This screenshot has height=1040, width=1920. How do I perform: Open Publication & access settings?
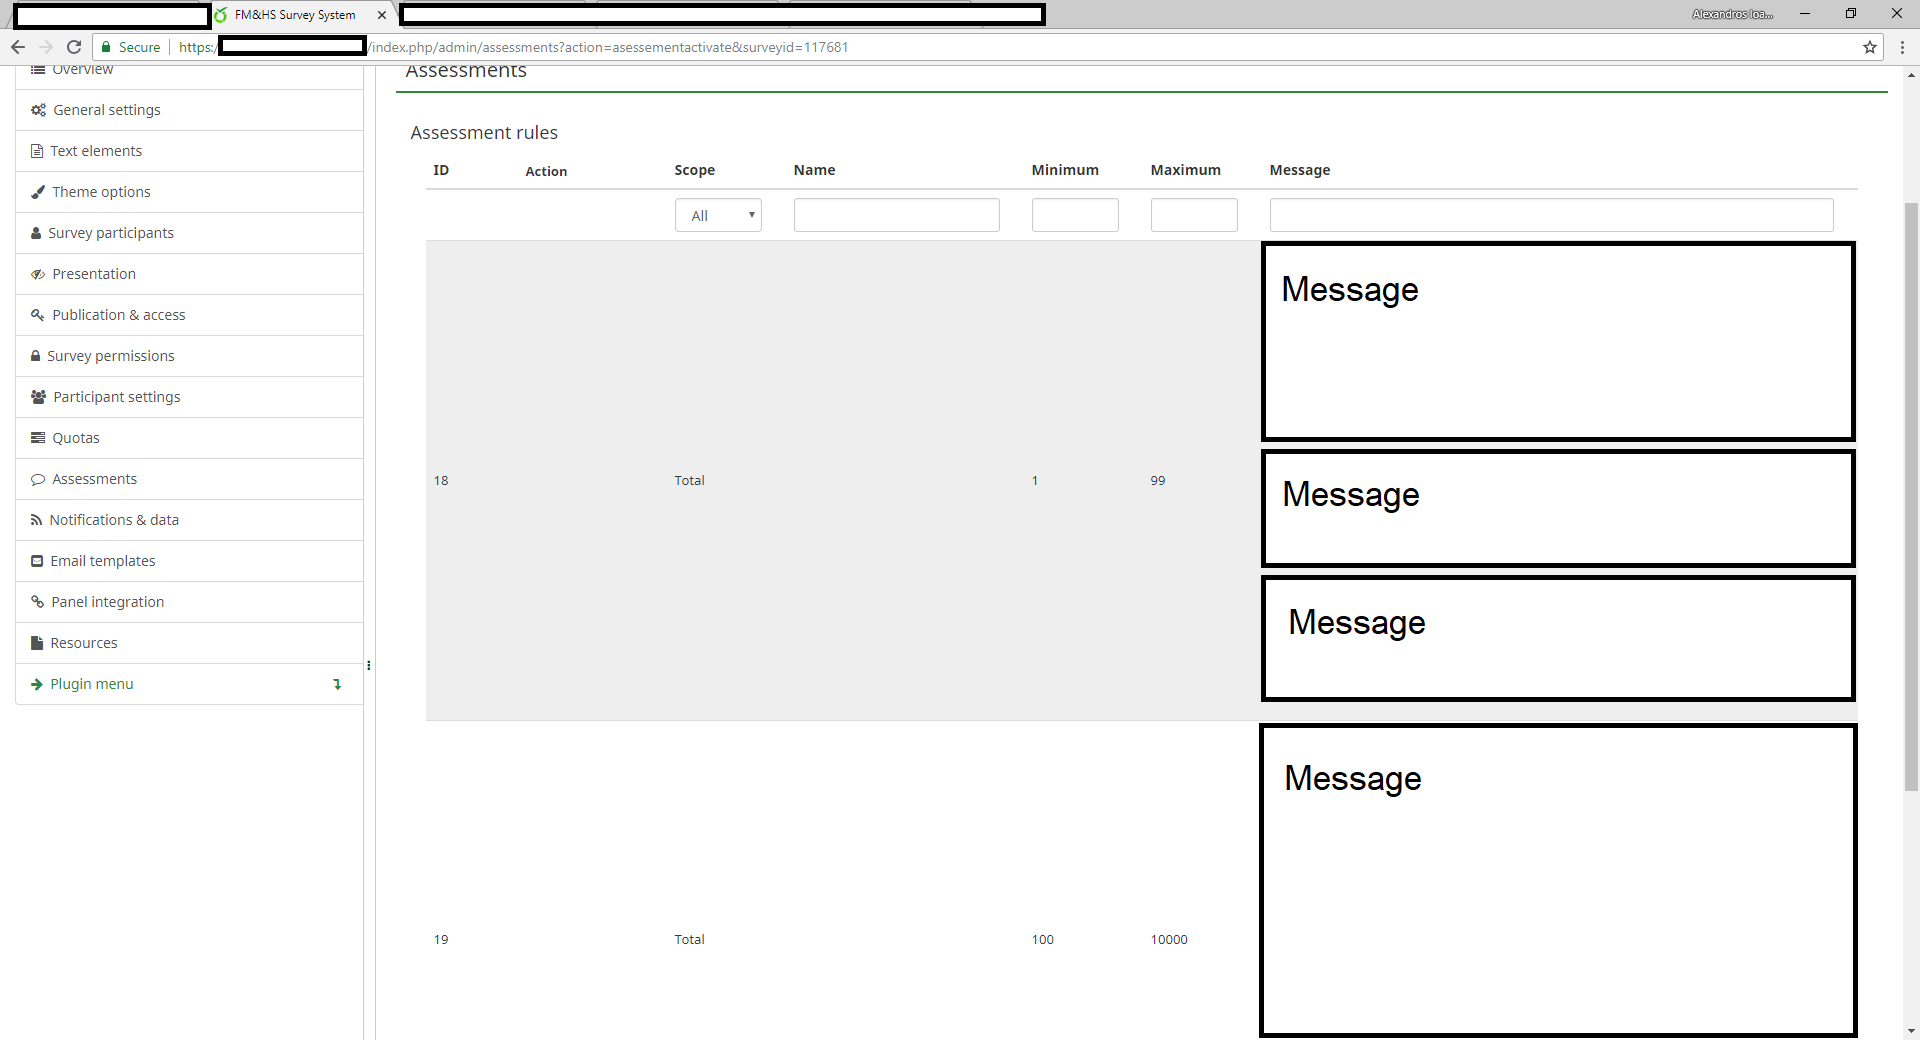coord(118,315)
